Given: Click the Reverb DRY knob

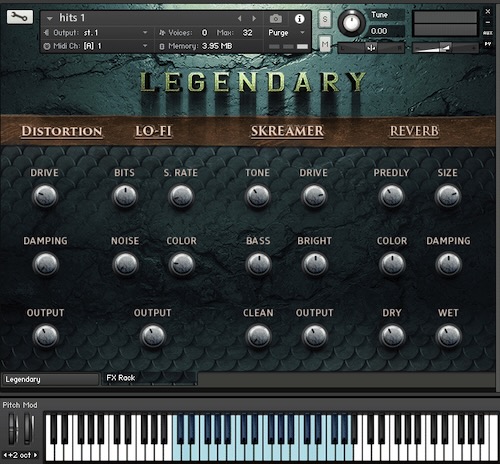Looking at the screenshot, I should point(392,336).
